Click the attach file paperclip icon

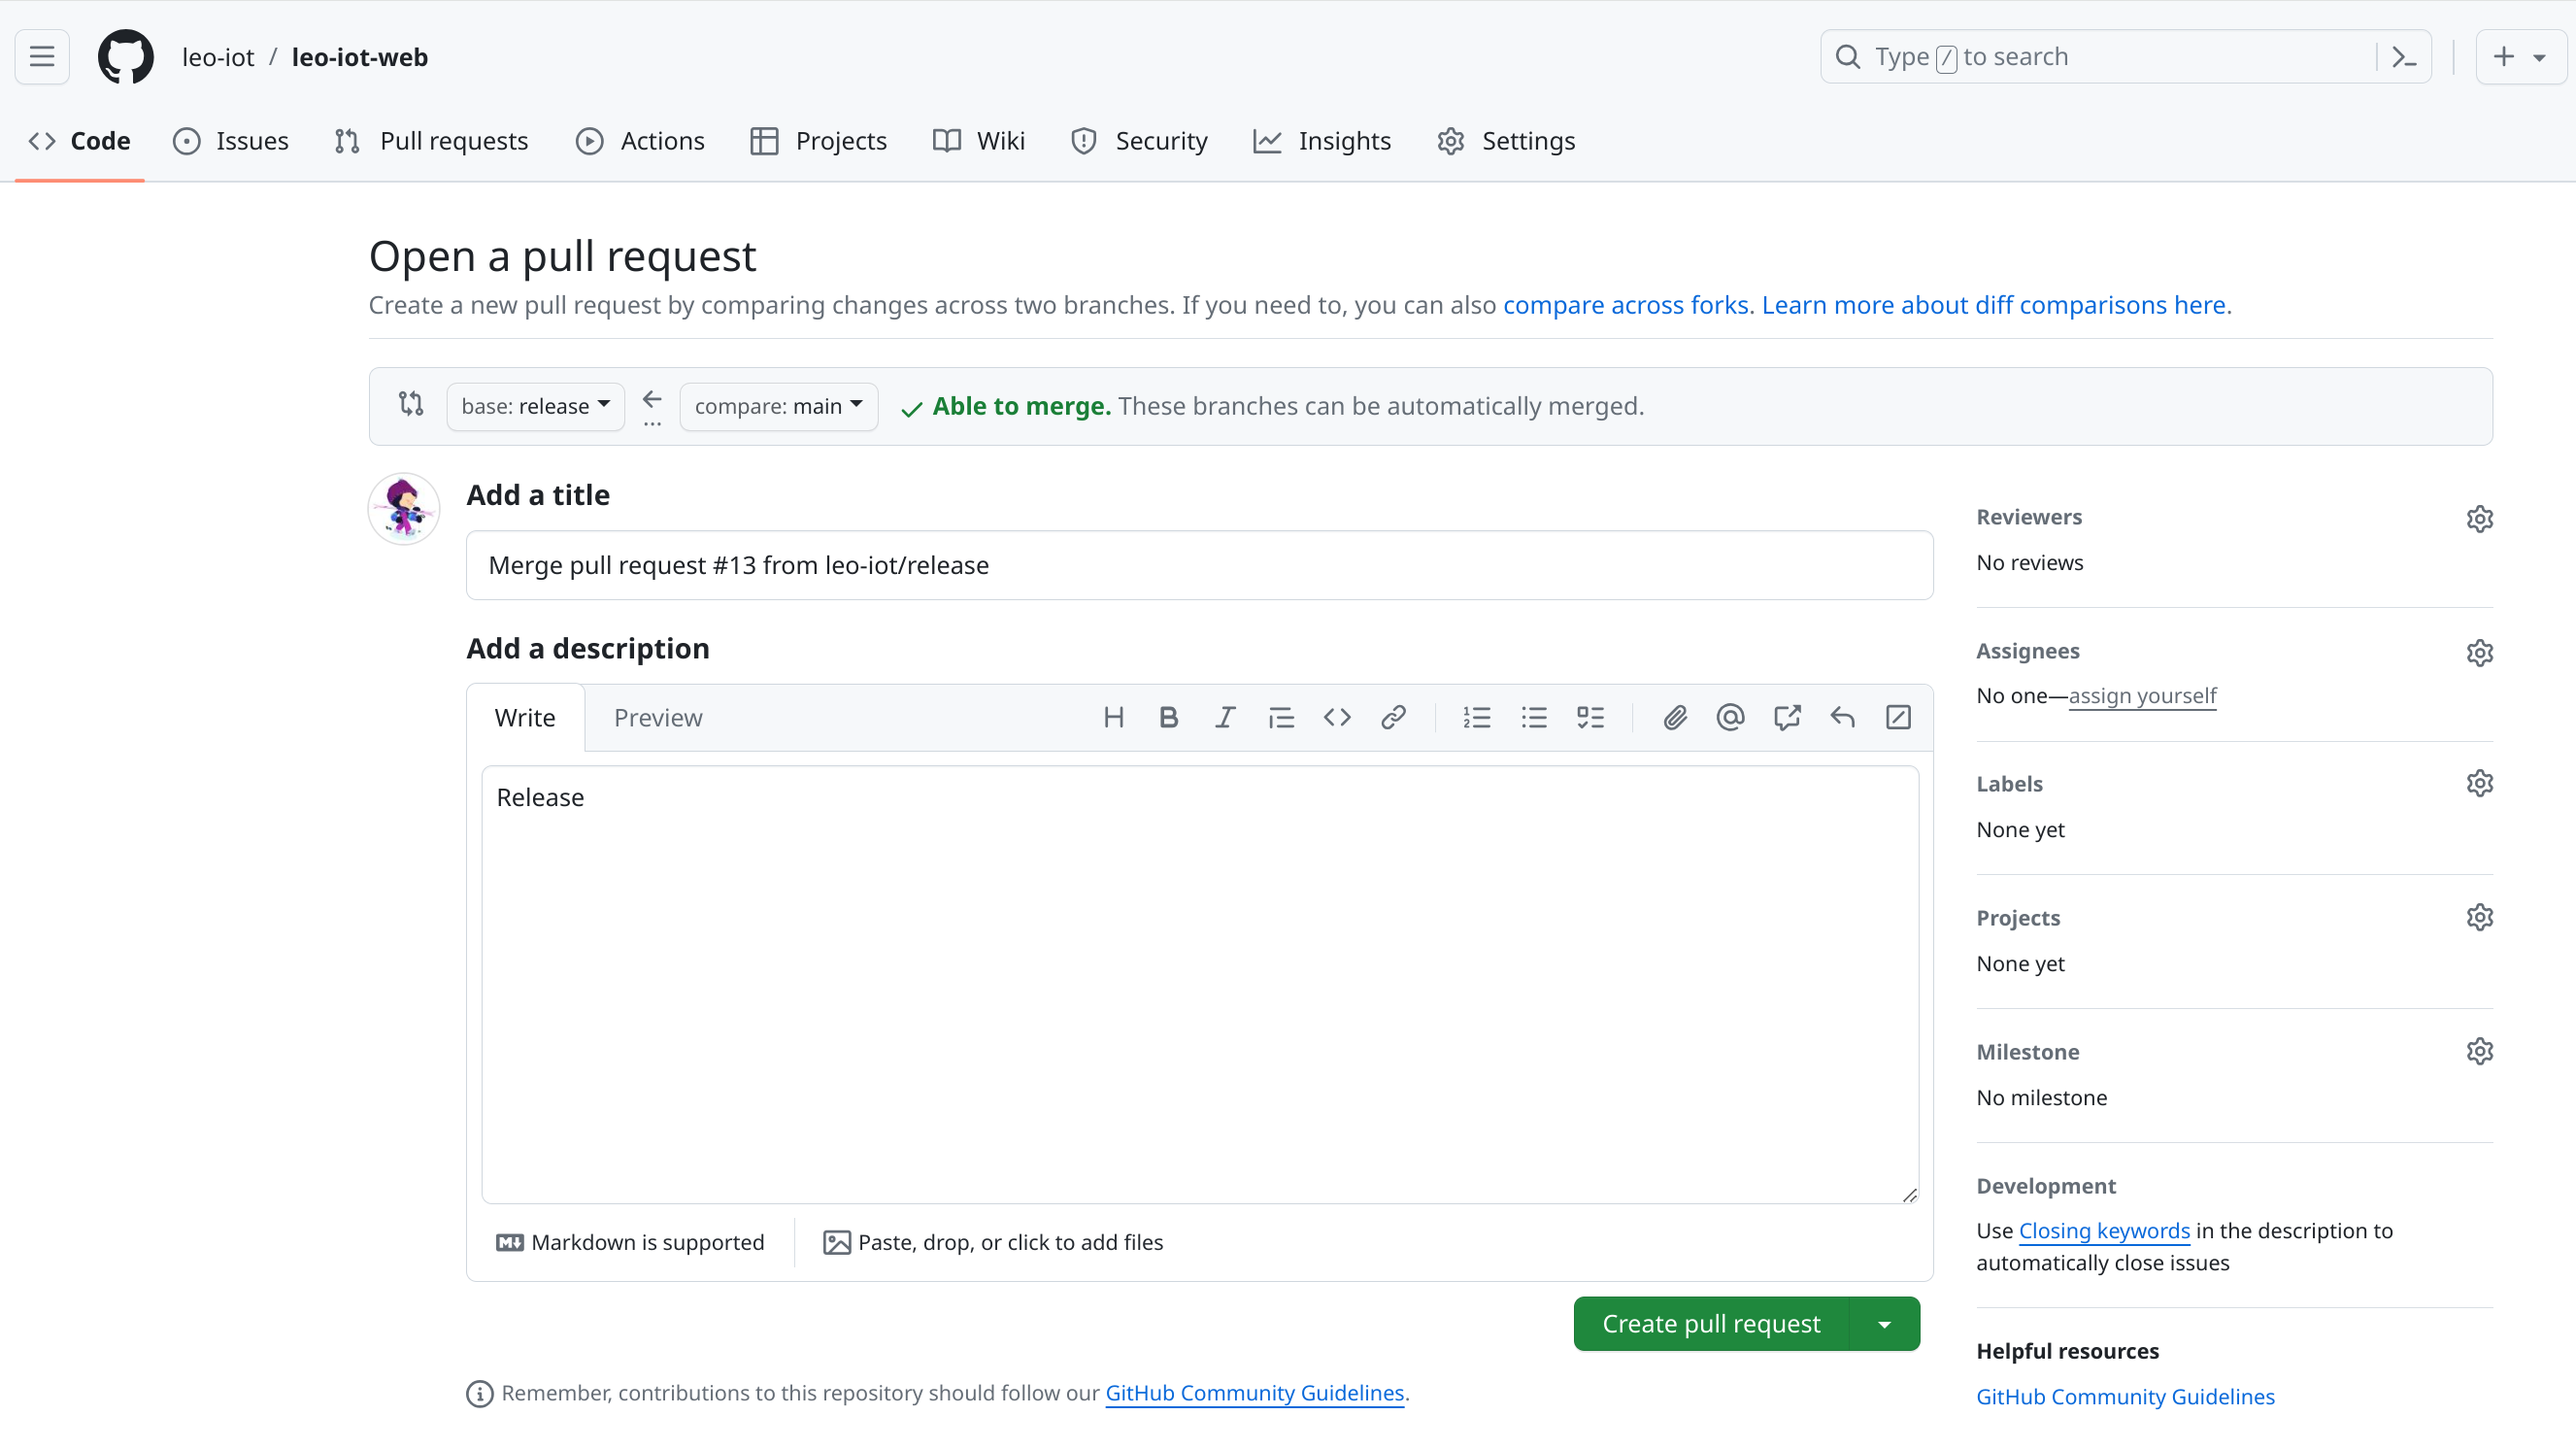click(1676, 719)
